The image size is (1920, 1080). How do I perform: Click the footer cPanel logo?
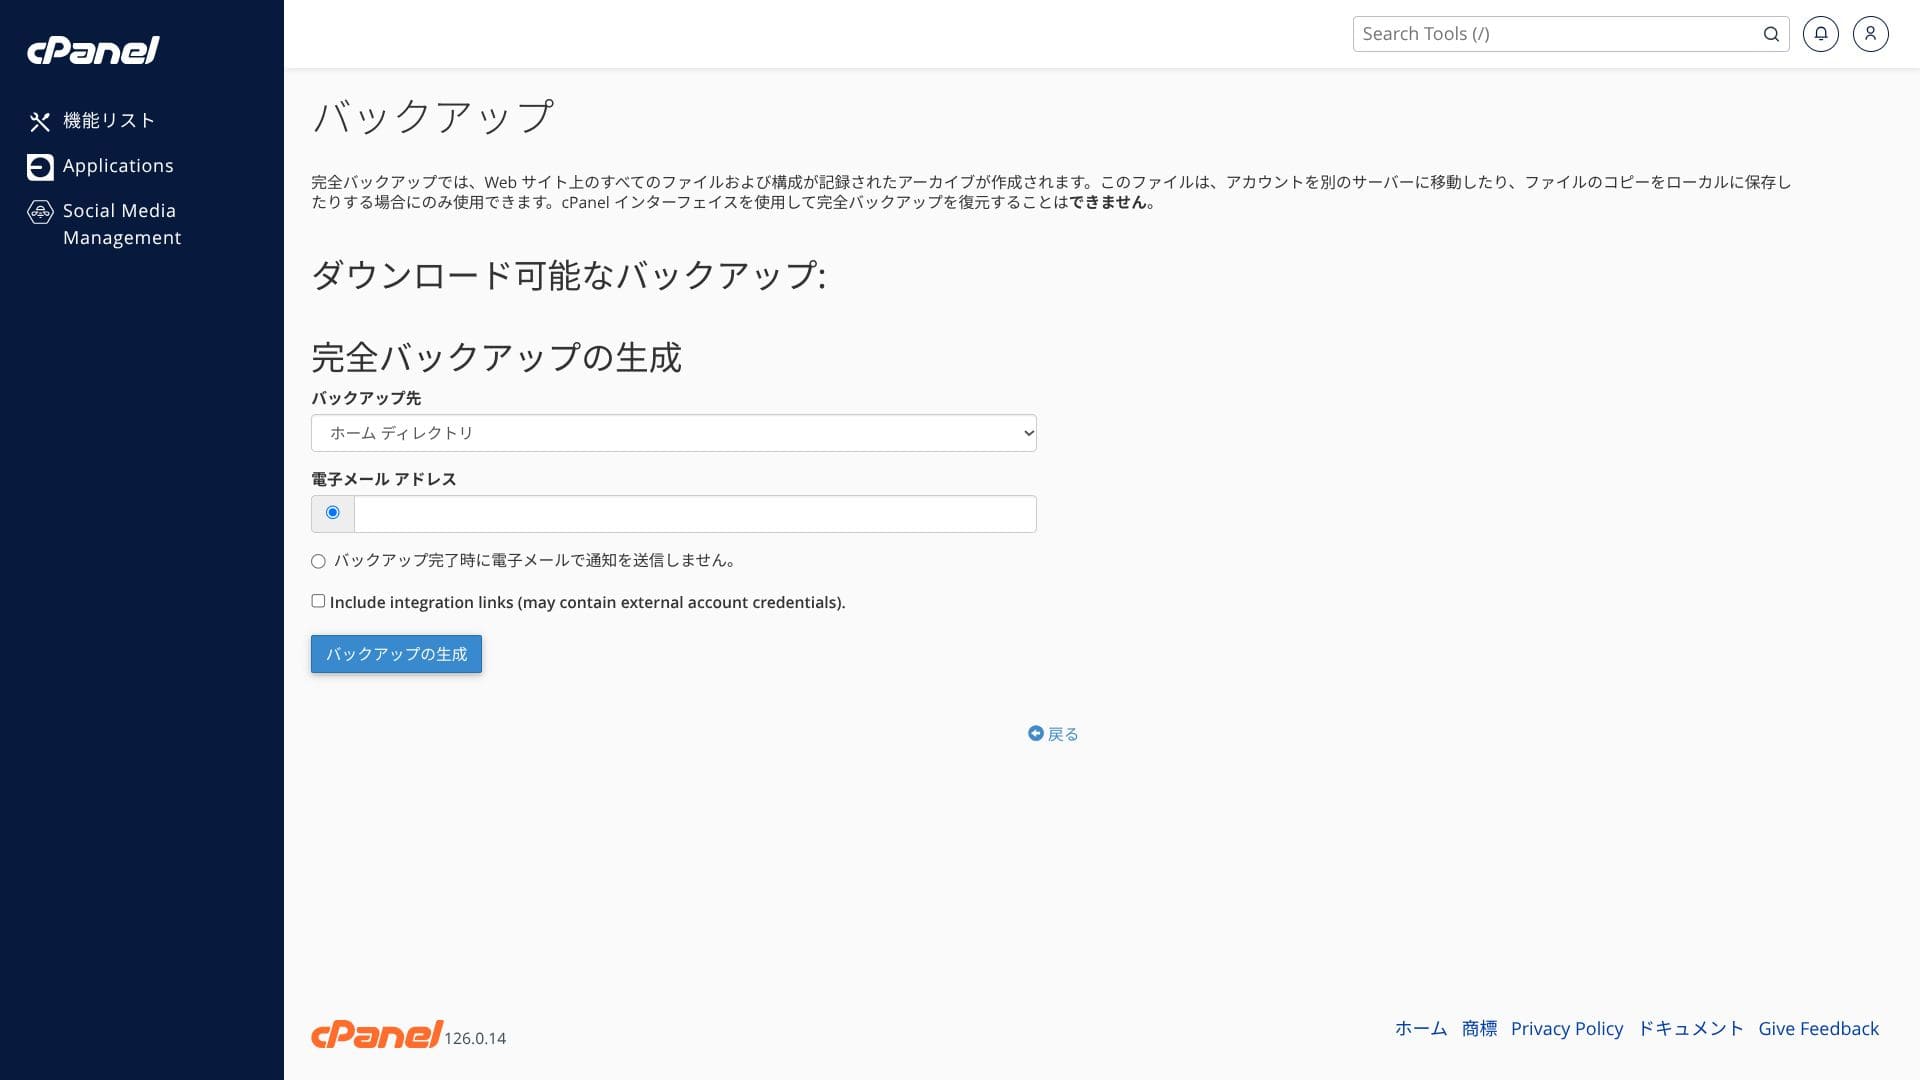coord(376,1034)
